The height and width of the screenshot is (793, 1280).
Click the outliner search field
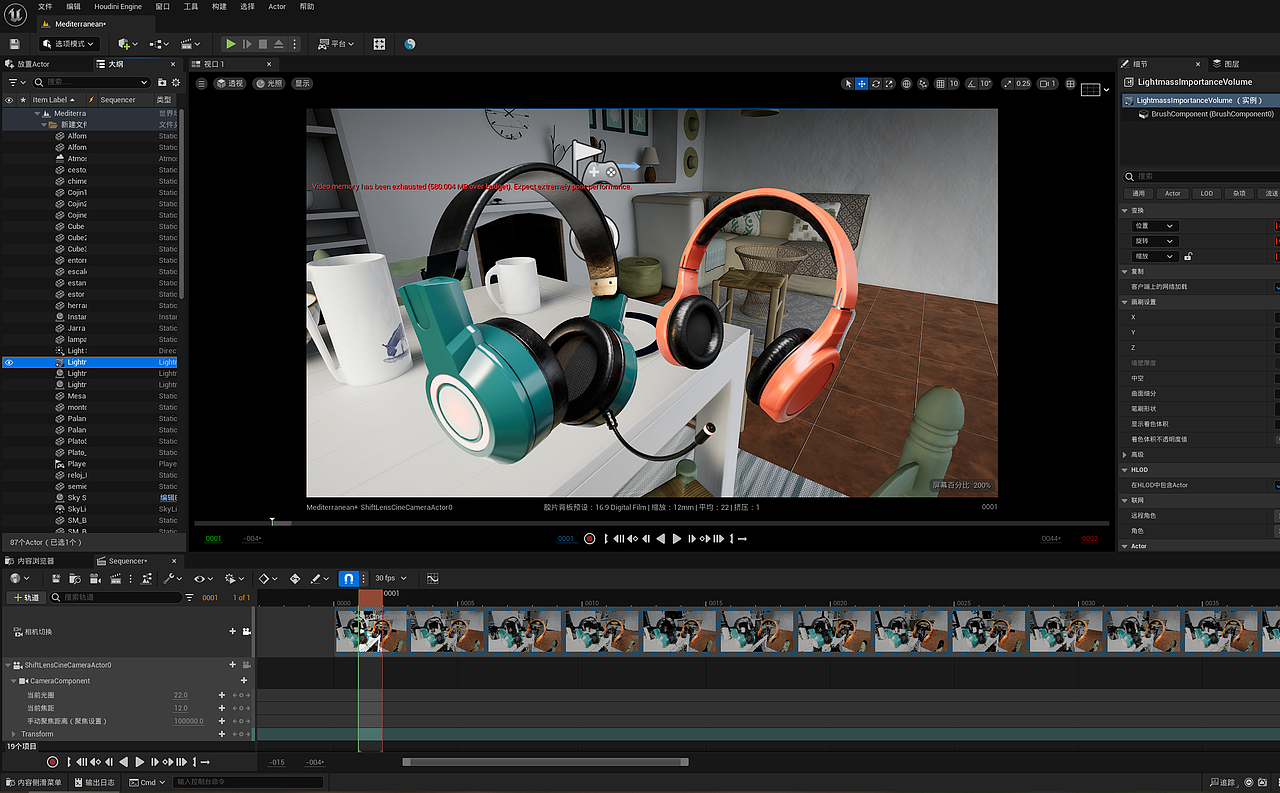pyautogui.click(x=90, y=82)
